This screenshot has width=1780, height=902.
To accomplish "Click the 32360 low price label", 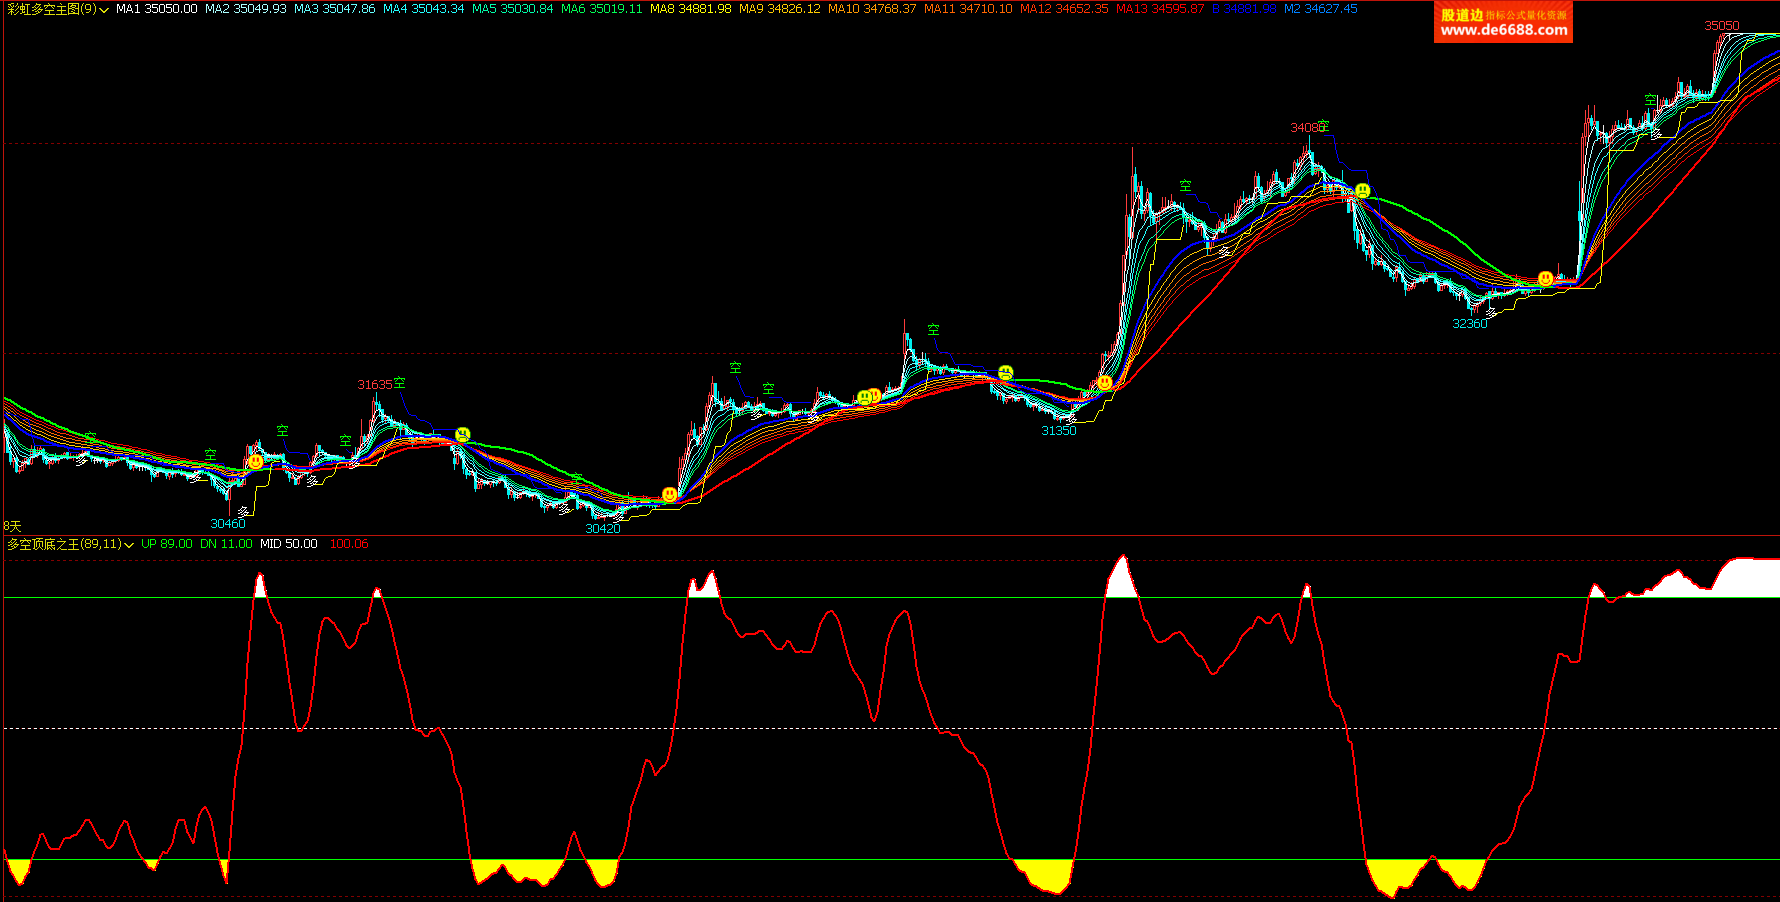I will click(1469, 324).
